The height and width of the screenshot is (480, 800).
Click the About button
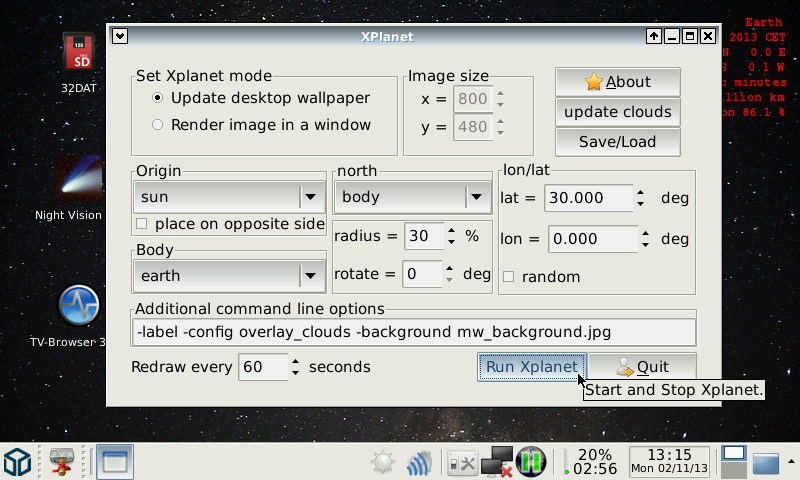pos(617,82)
